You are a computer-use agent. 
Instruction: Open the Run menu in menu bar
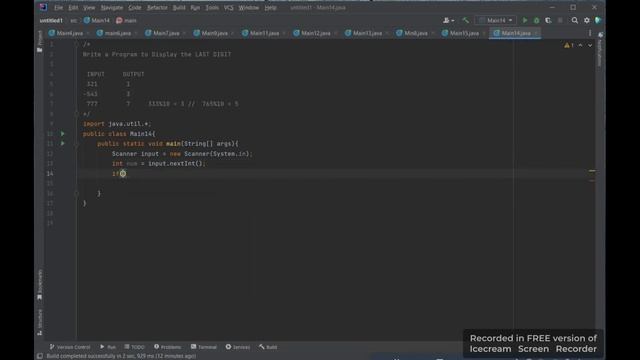(x=195, y=7)
